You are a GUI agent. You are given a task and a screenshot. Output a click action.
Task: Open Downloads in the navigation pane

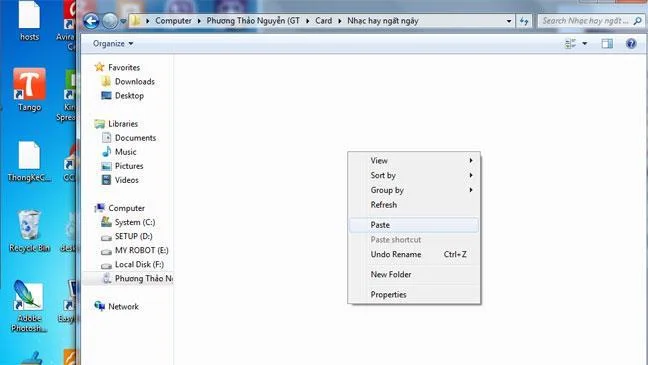(x=135, y=81)
